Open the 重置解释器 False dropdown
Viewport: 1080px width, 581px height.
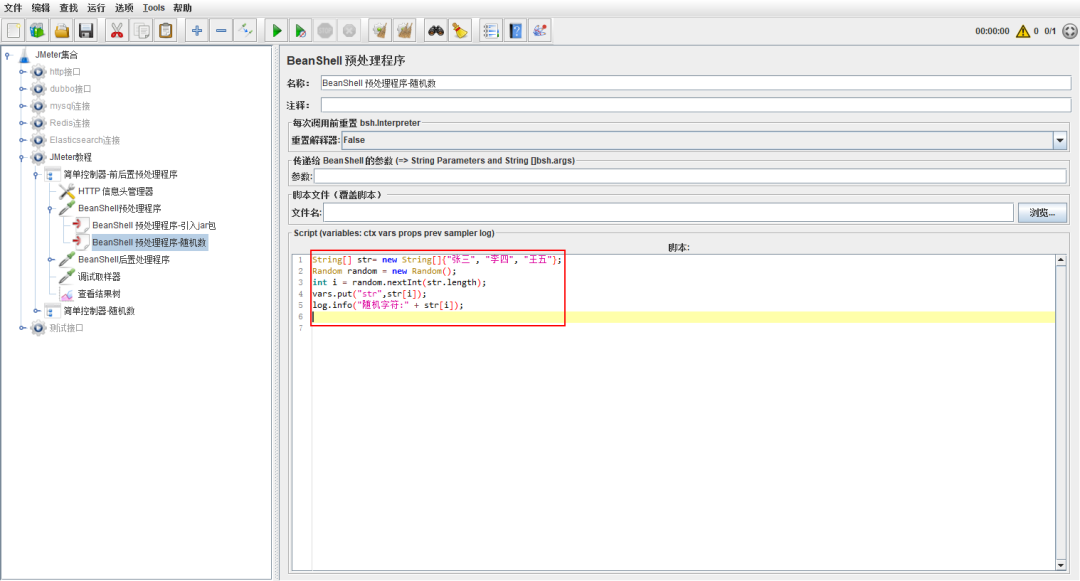[x=1059, y=140]
